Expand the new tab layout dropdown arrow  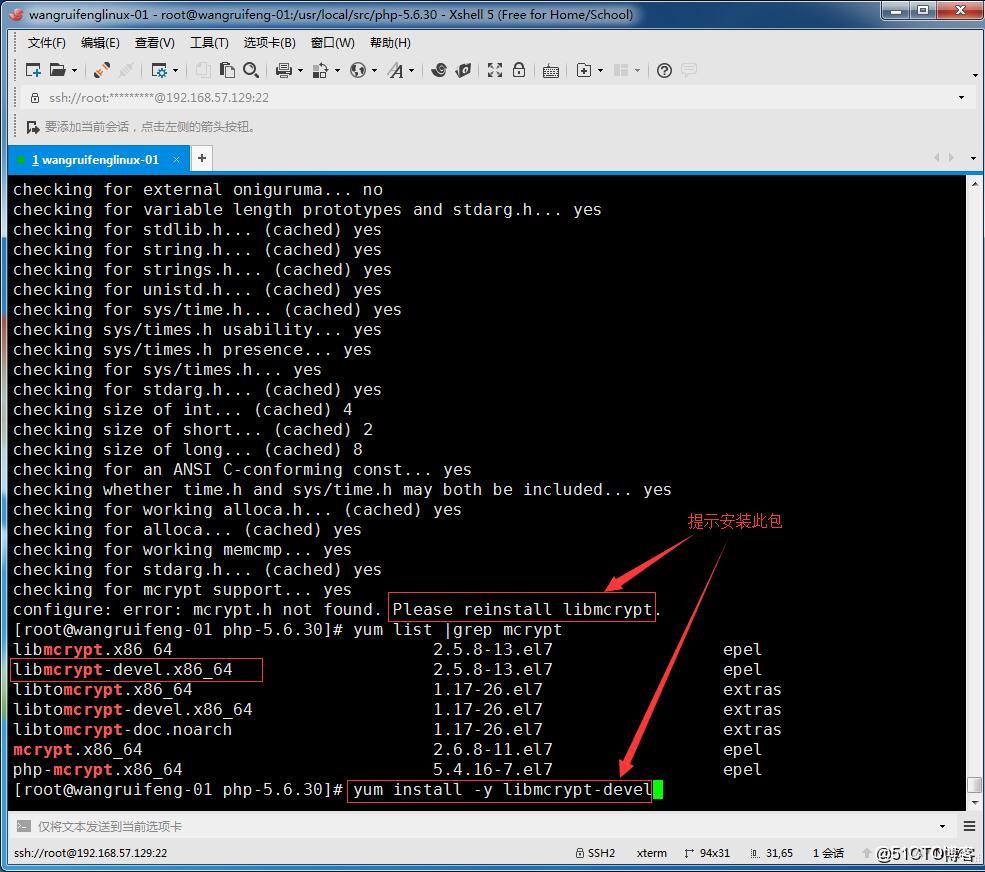click(600, 70)
